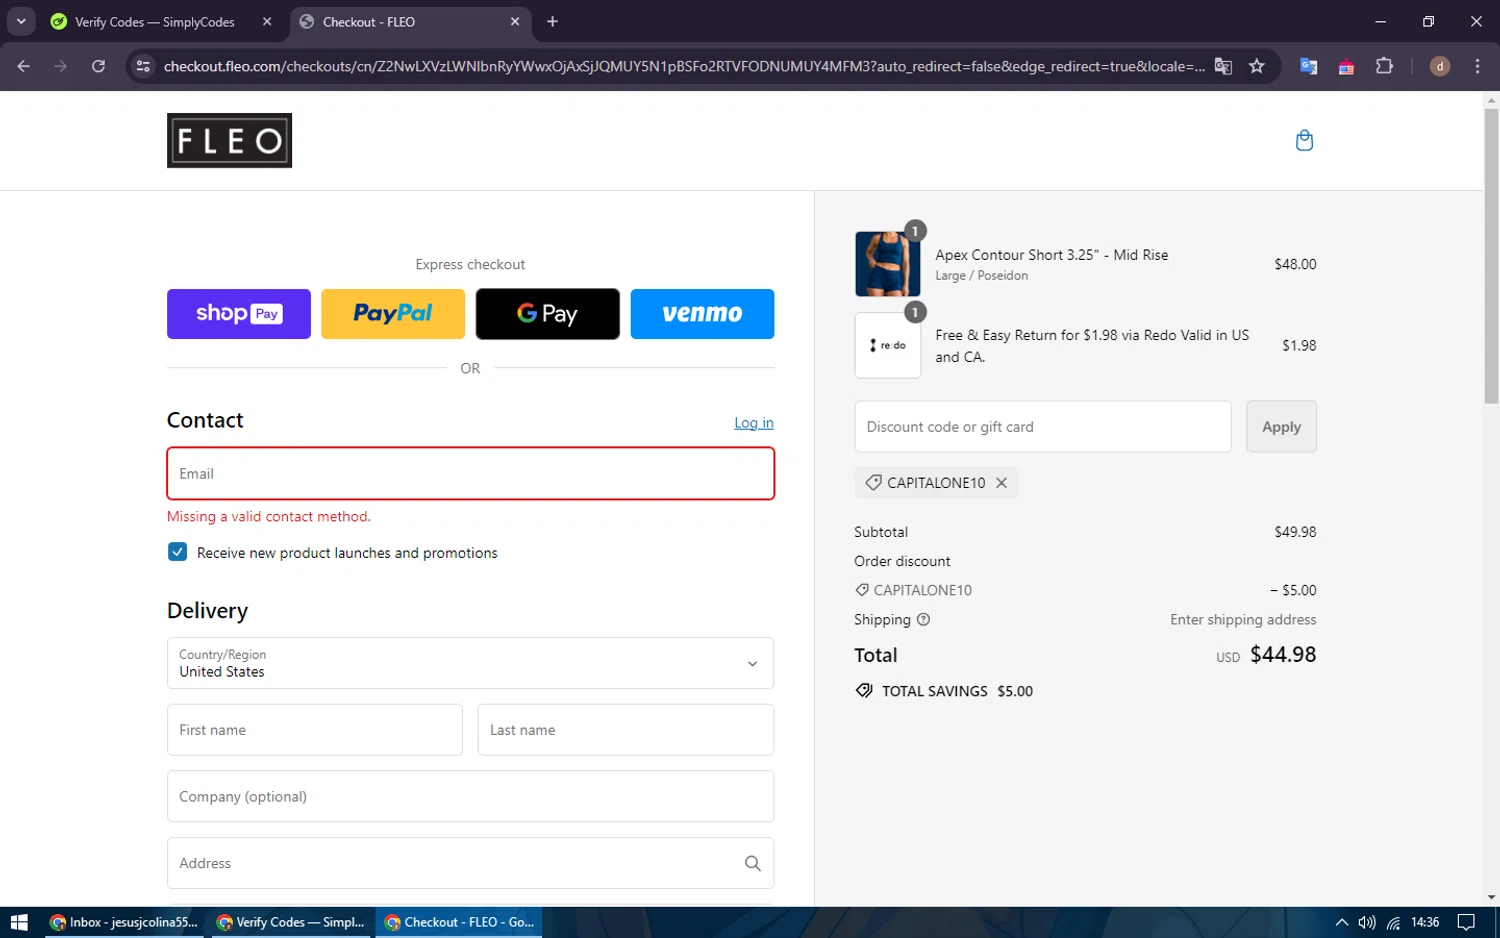The height and width of the screenshot is (938, 1500).
Task: Expand the Country/Region dropdown
Action: pos(470,663)
